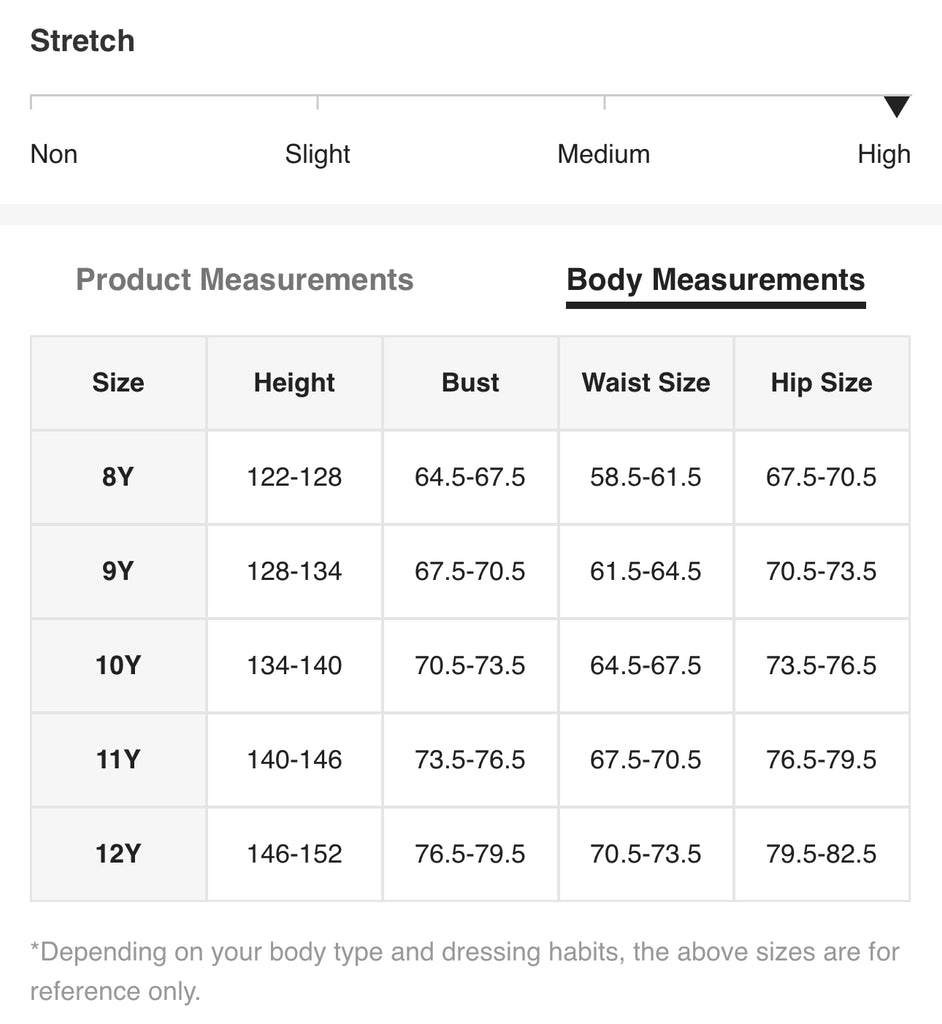Click the High stretch triangle marker
Viewport: 942px width, 1024px height.
pyautogui.click(x=897, y=106)
